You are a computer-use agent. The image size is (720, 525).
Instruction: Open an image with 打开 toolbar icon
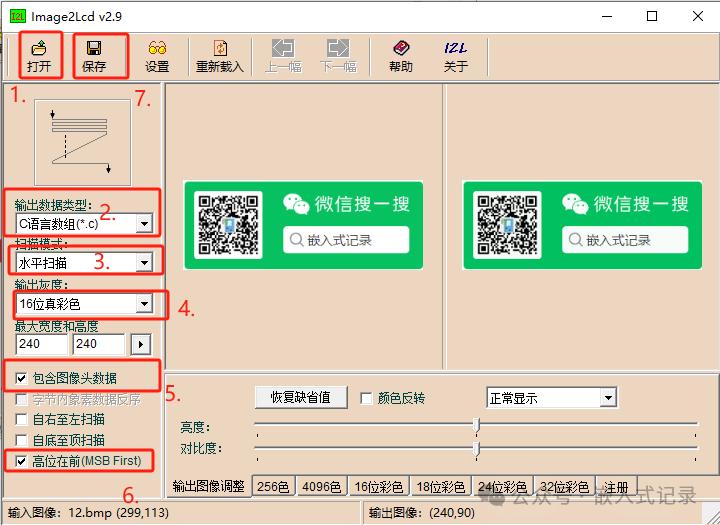(x=39, y=56)
